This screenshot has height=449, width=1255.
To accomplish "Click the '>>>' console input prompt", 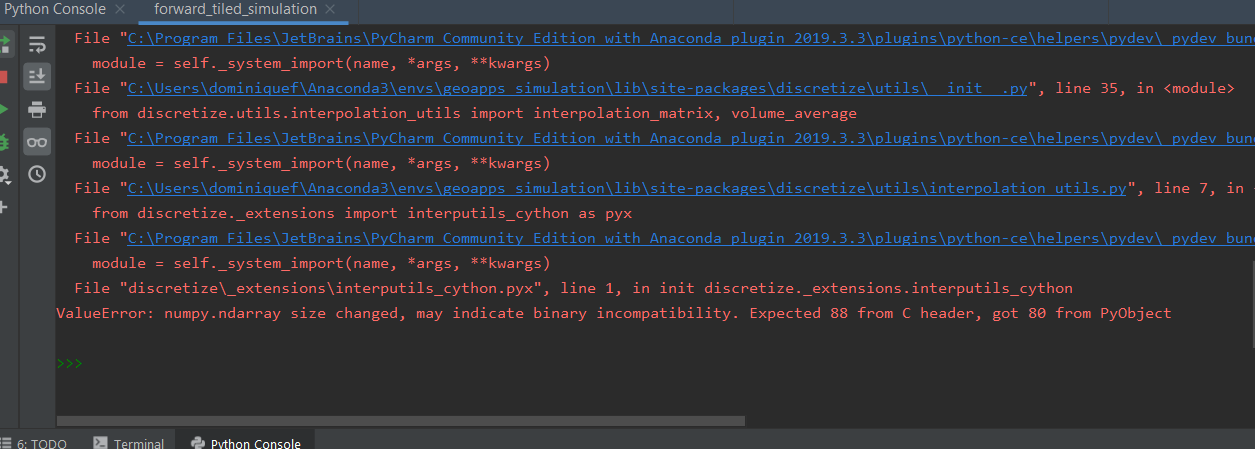I will pos(70,363).
